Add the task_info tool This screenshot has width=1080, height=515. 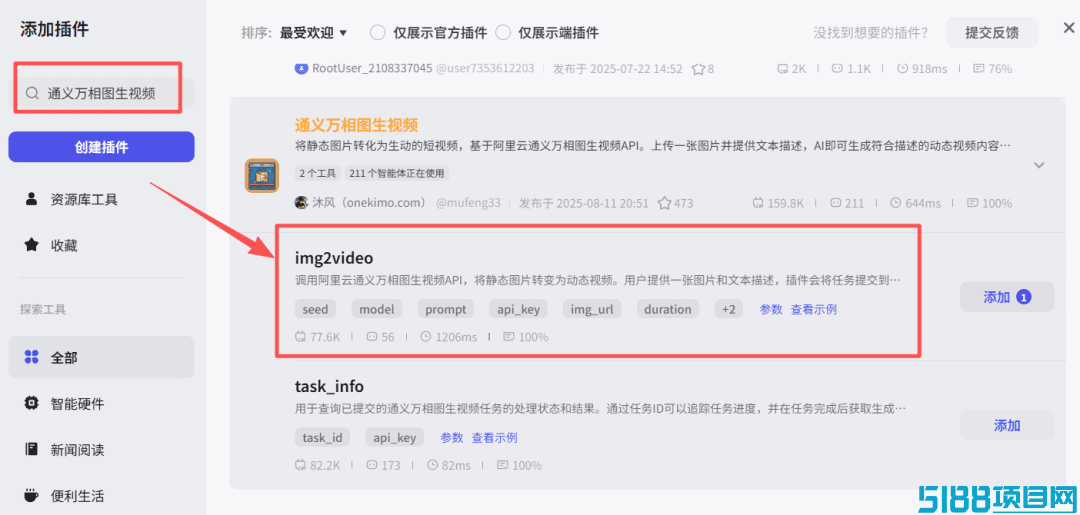(x=1007, y=425)
